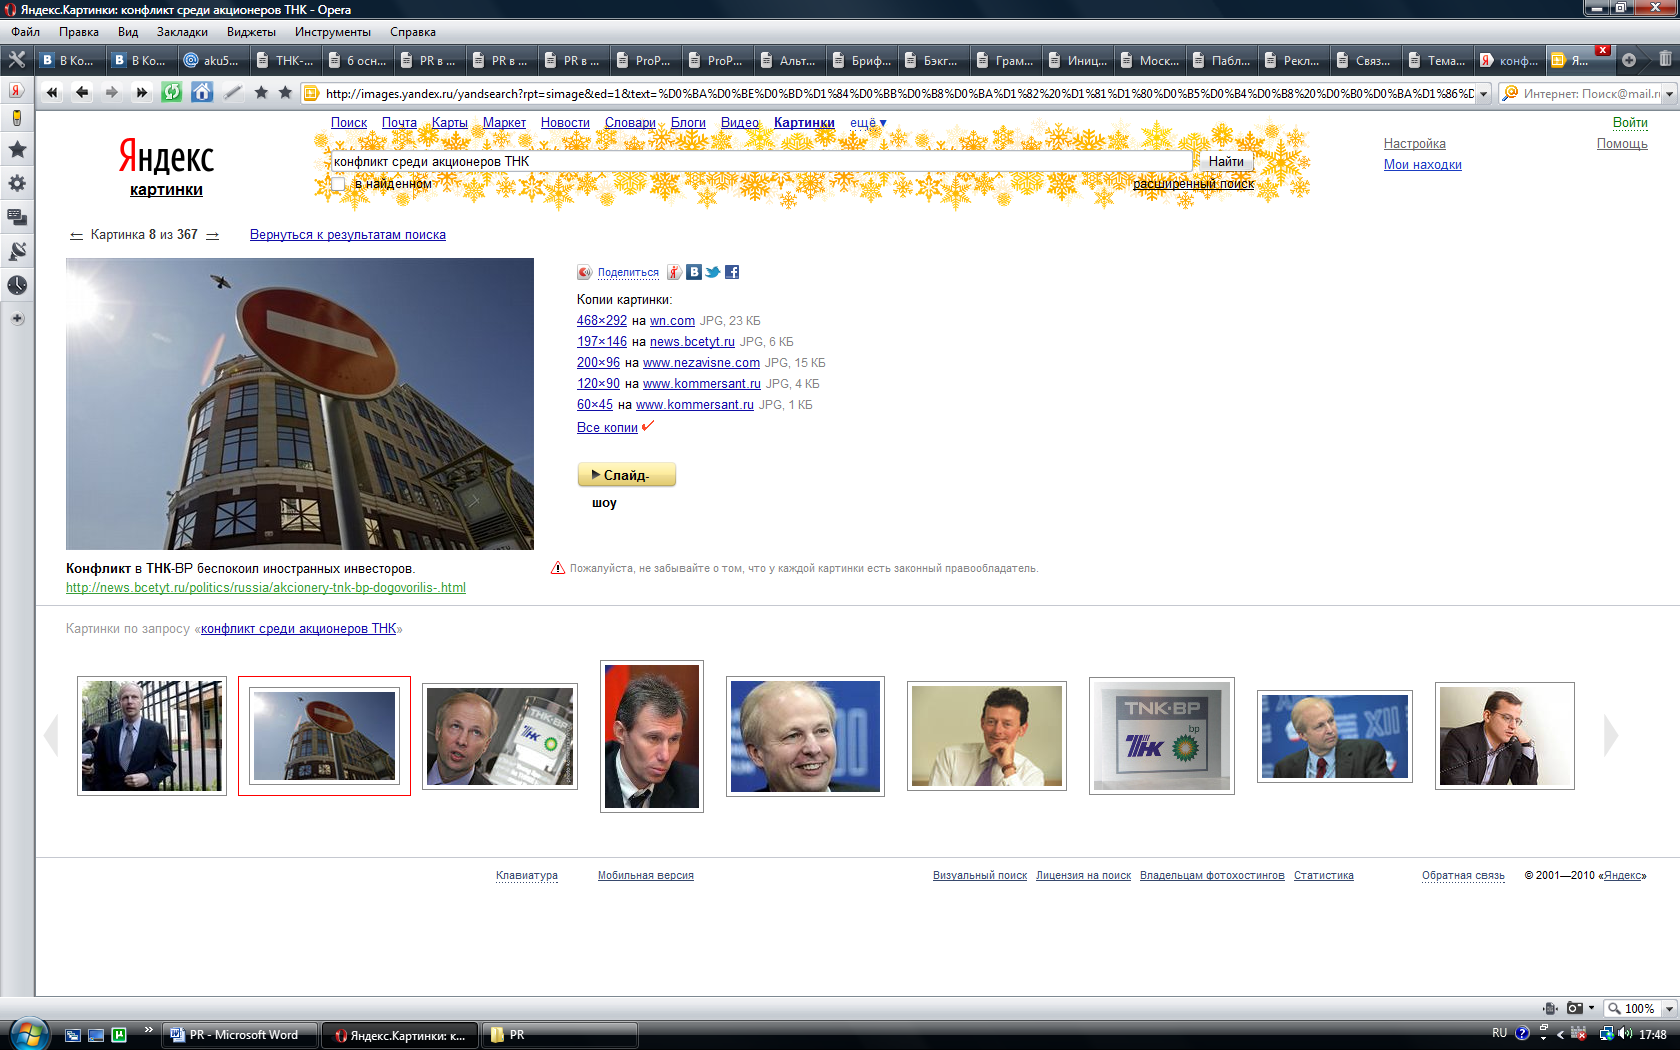Open the camera options dropdown arrow
Image resolution: width=1680 pixels, height=1050 pixels.
tap(1592, 1008)
